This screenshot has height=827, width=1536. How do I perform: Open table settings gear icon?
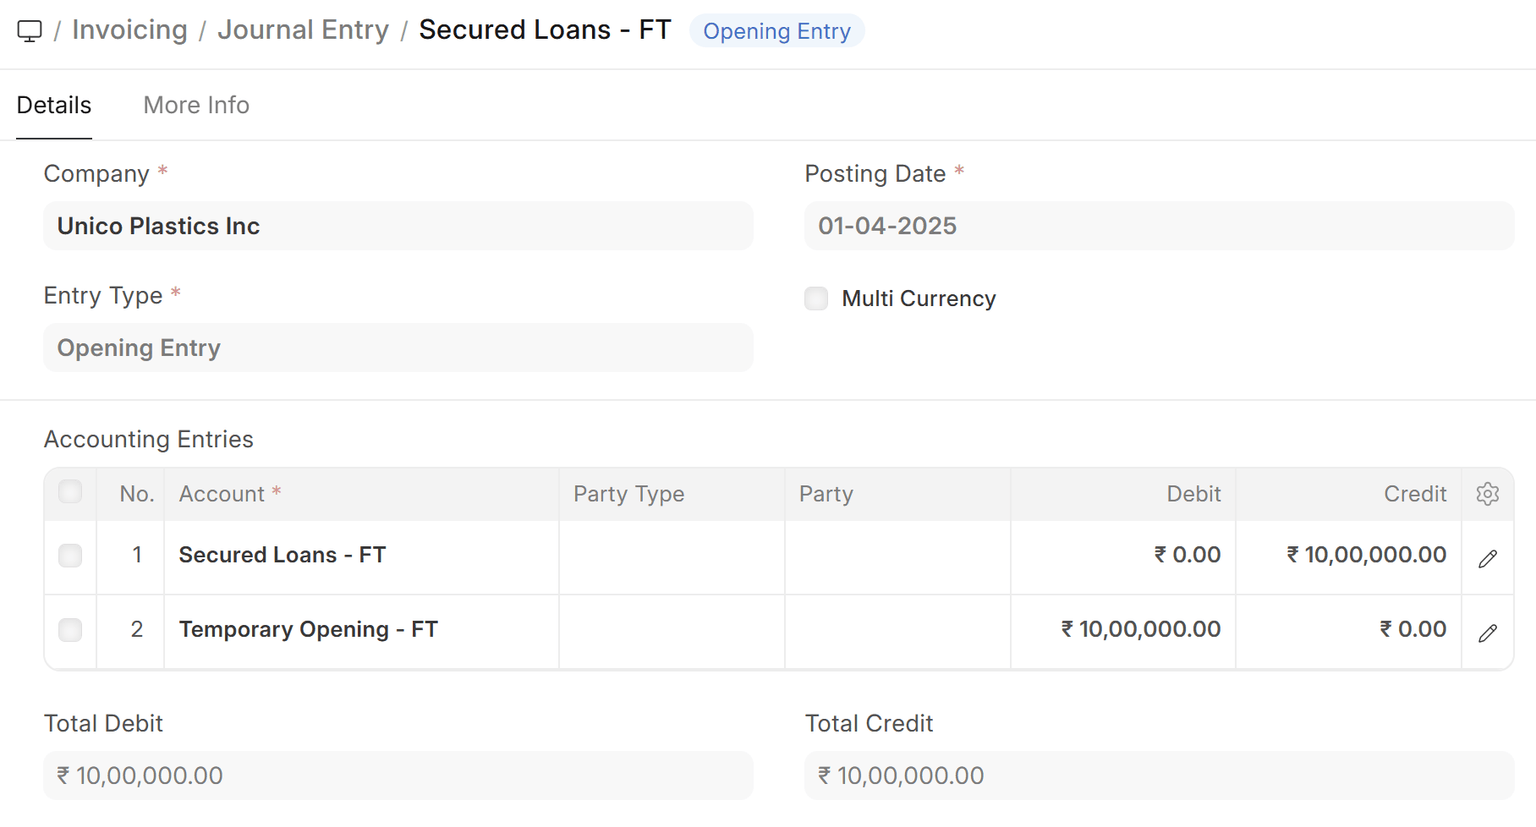coord(1487,494)
